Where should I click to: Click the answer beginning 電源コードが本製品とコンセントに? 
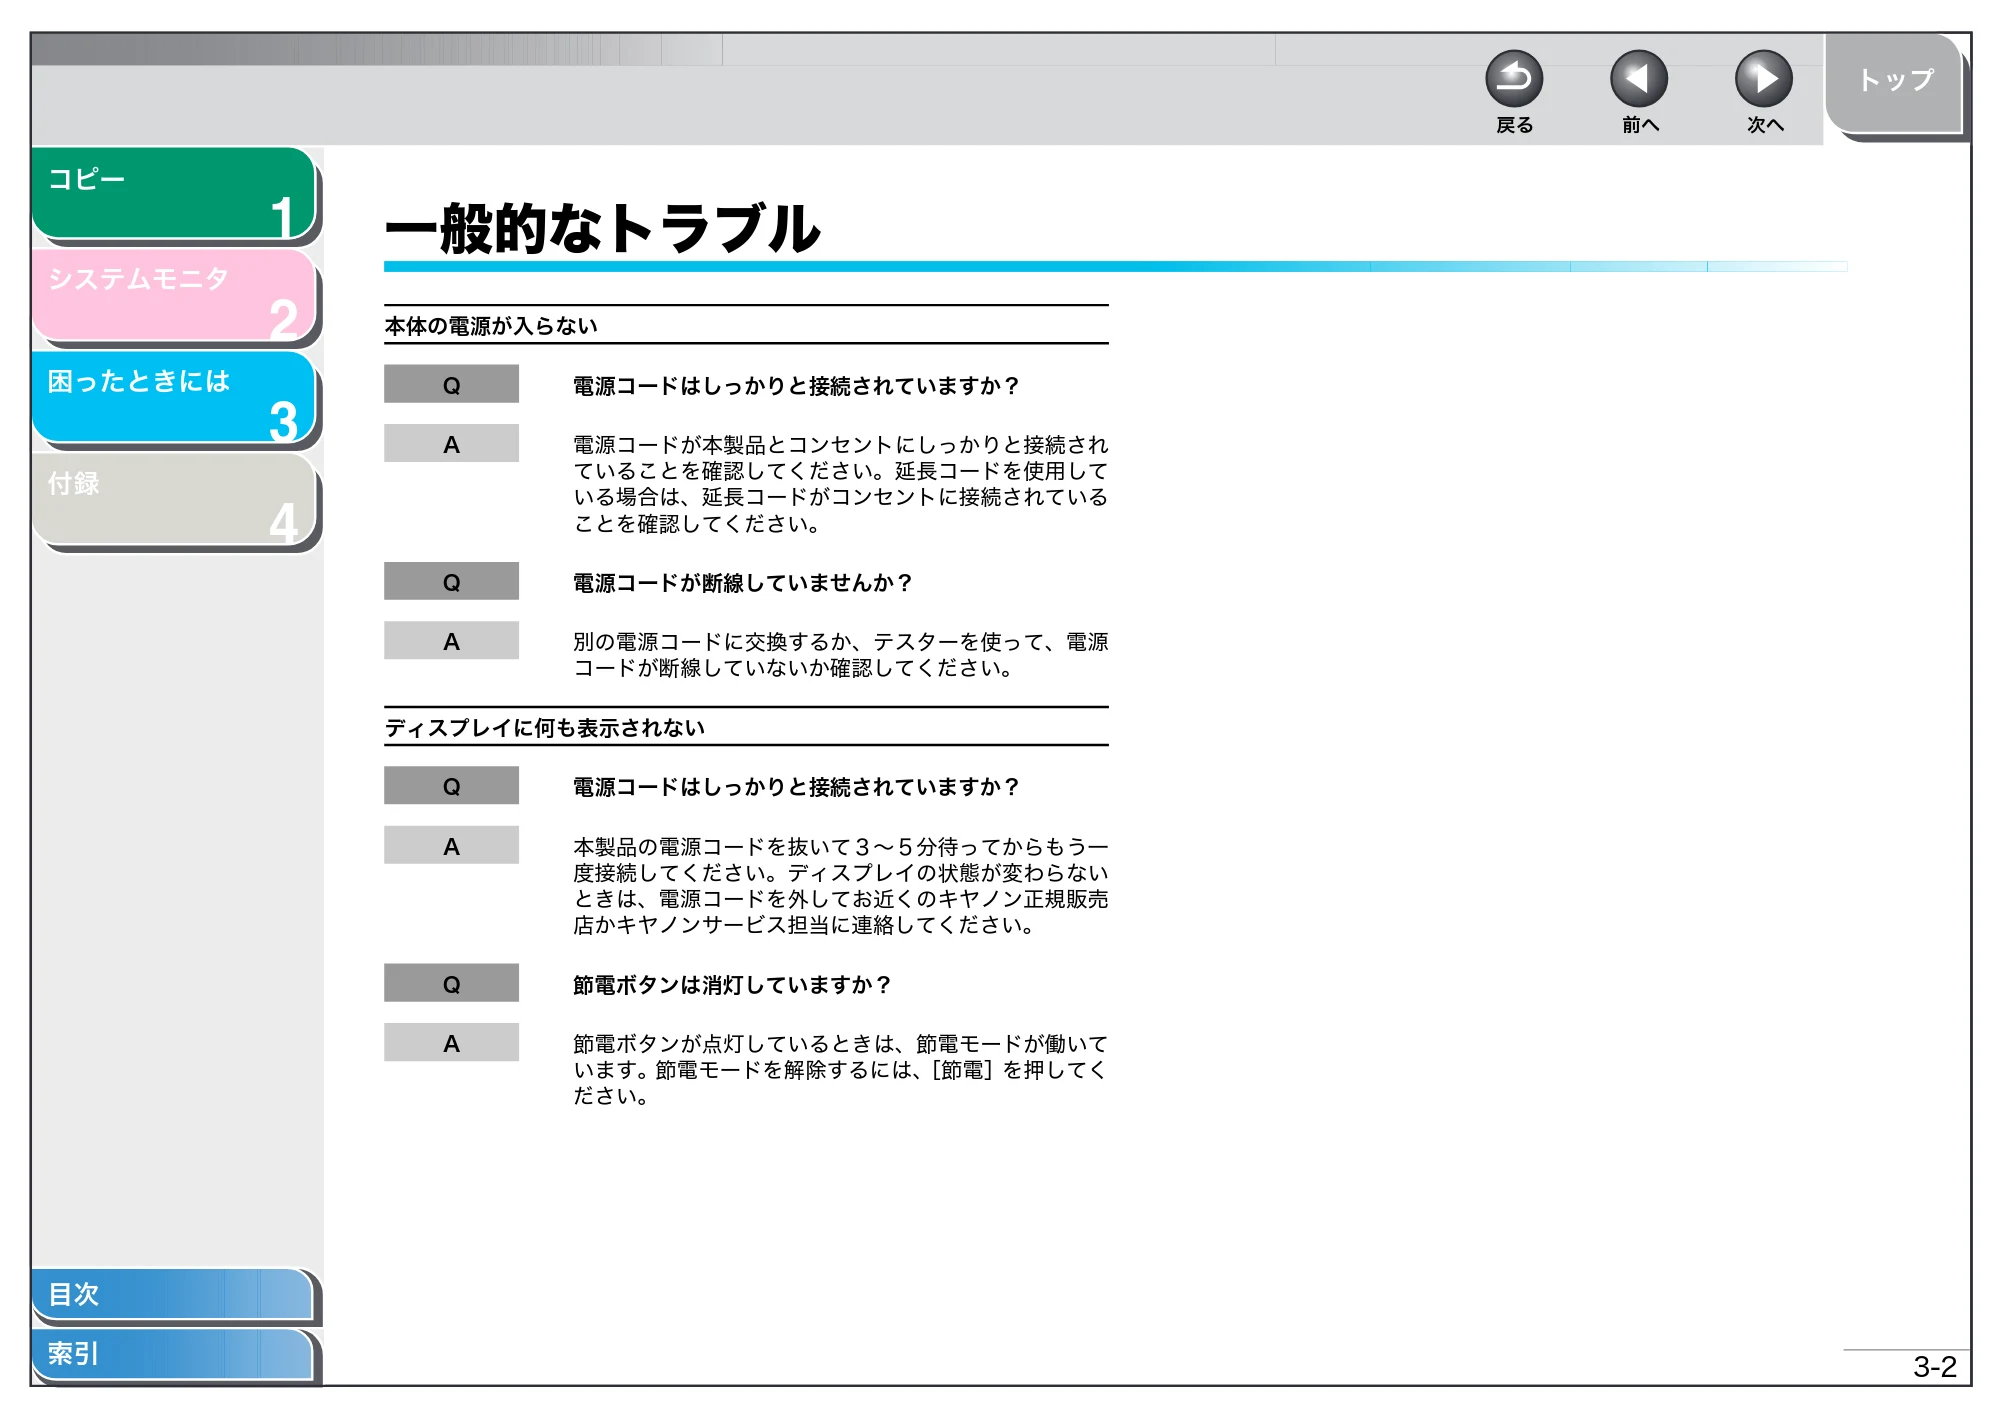tap(840, 484)
